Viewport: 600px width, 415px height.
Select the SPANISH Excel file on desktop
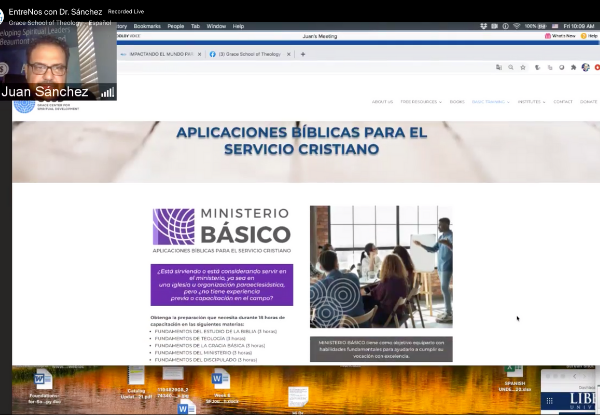514,379
